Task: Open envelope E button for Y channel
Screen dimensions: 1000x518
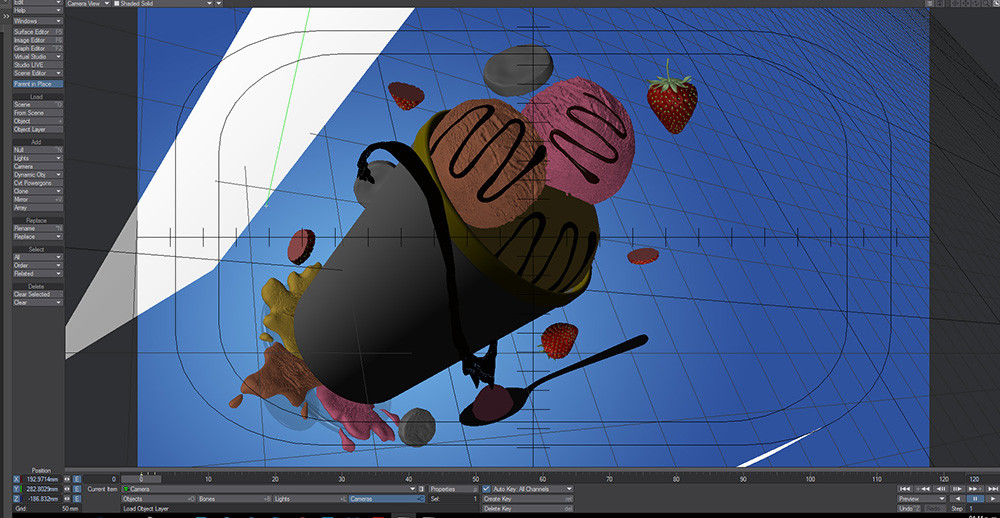Action: [77, 489]
